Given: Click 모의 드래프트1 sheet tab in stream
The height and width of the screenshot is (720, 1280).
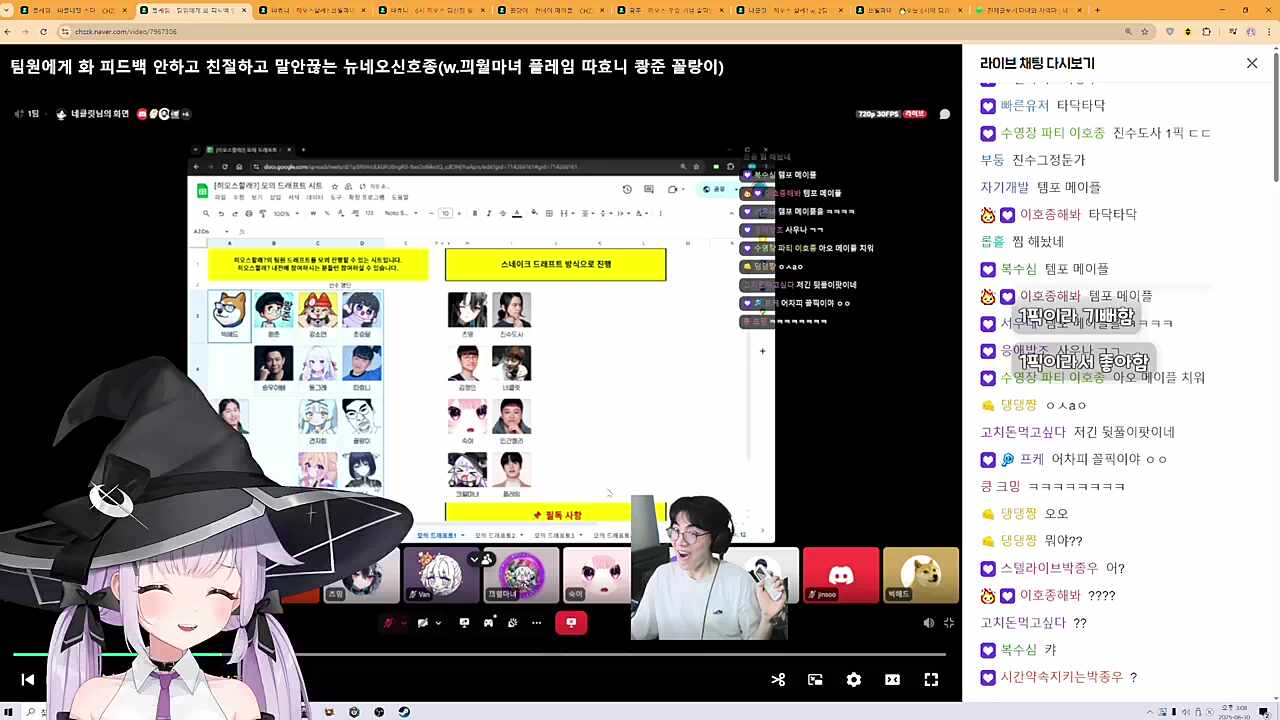Looking at the screenshot, I should (436, 535).
